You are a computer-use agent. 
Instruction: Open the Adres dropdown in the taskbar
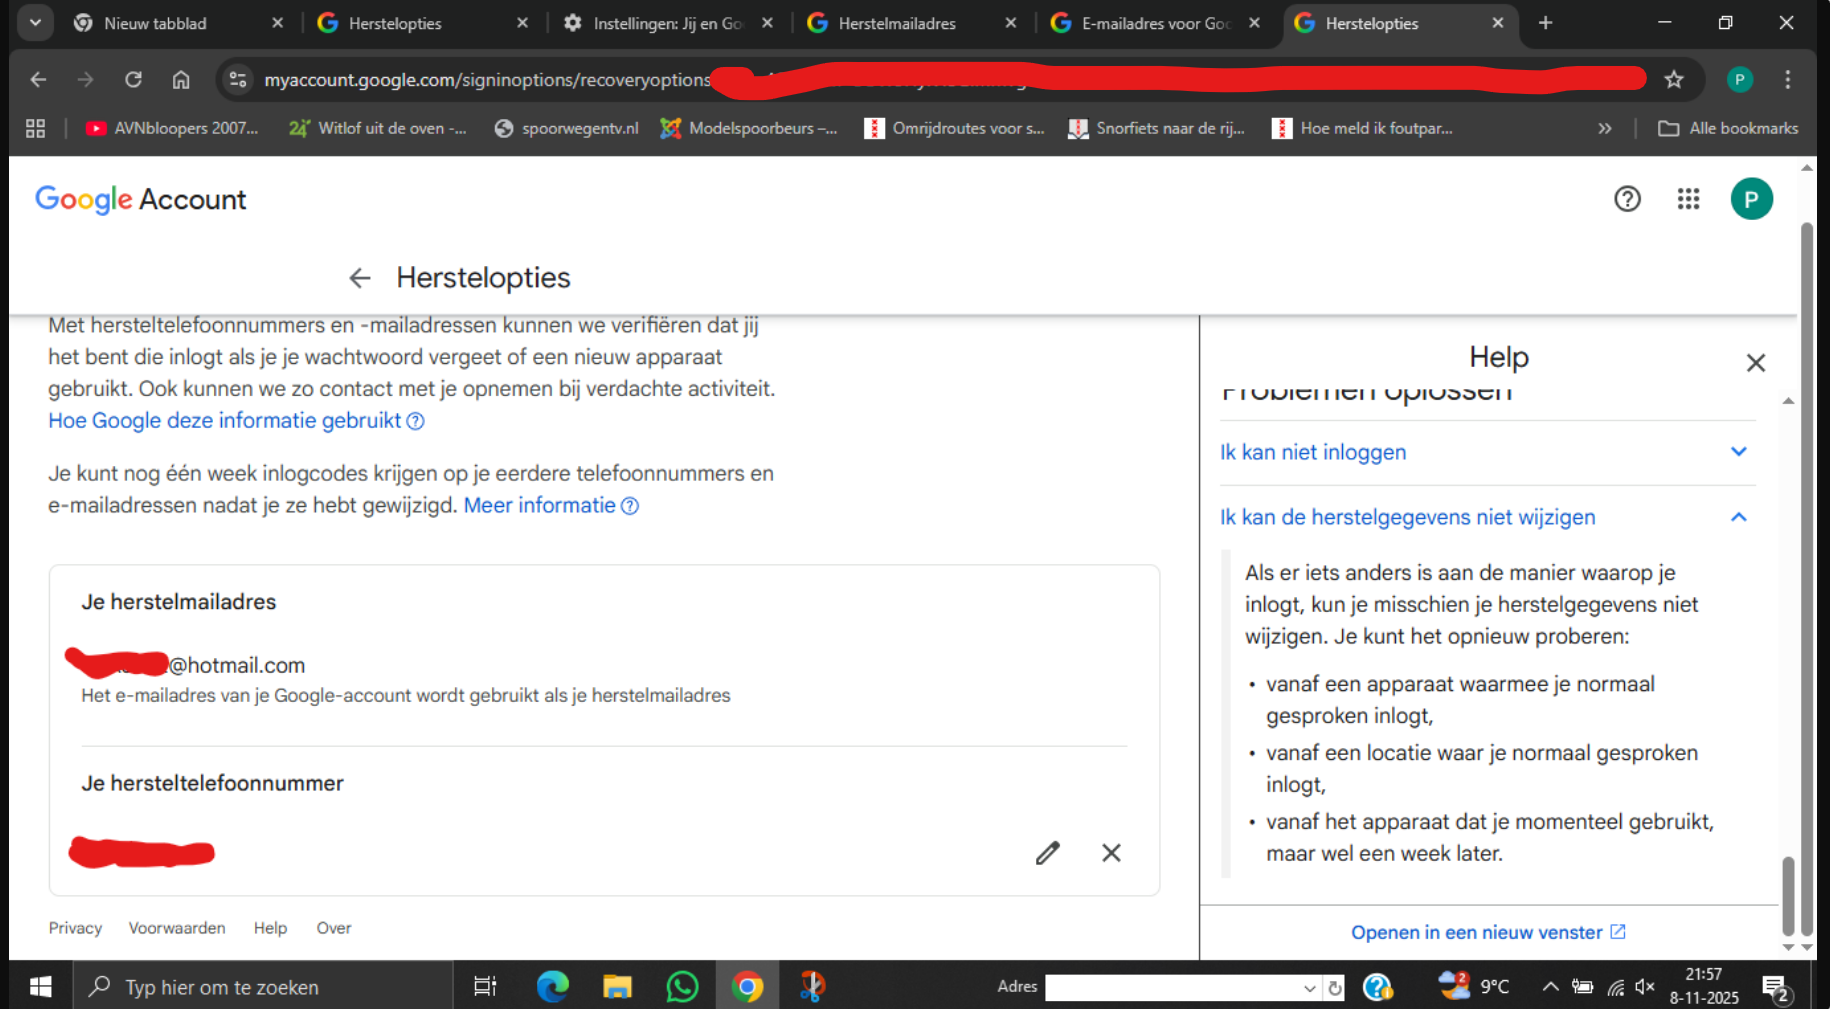pyautogui.click(x=1309, y=988)
